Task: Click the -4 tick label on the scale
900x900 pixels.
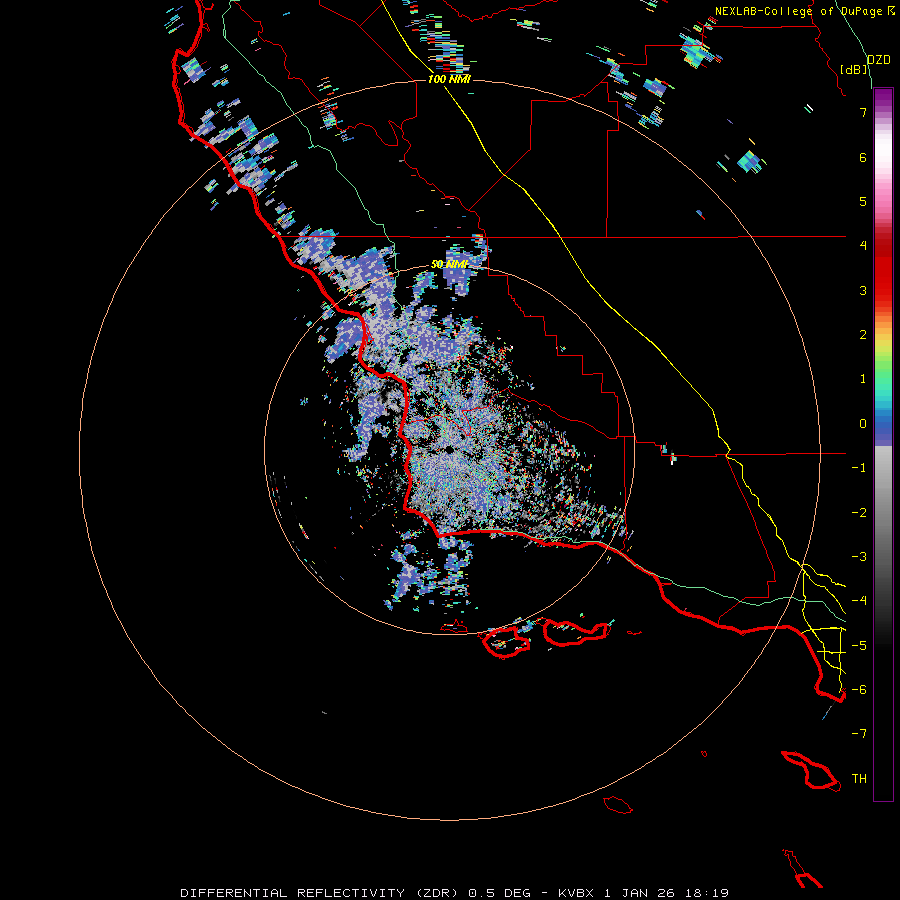Action: [x=859, y=601]
